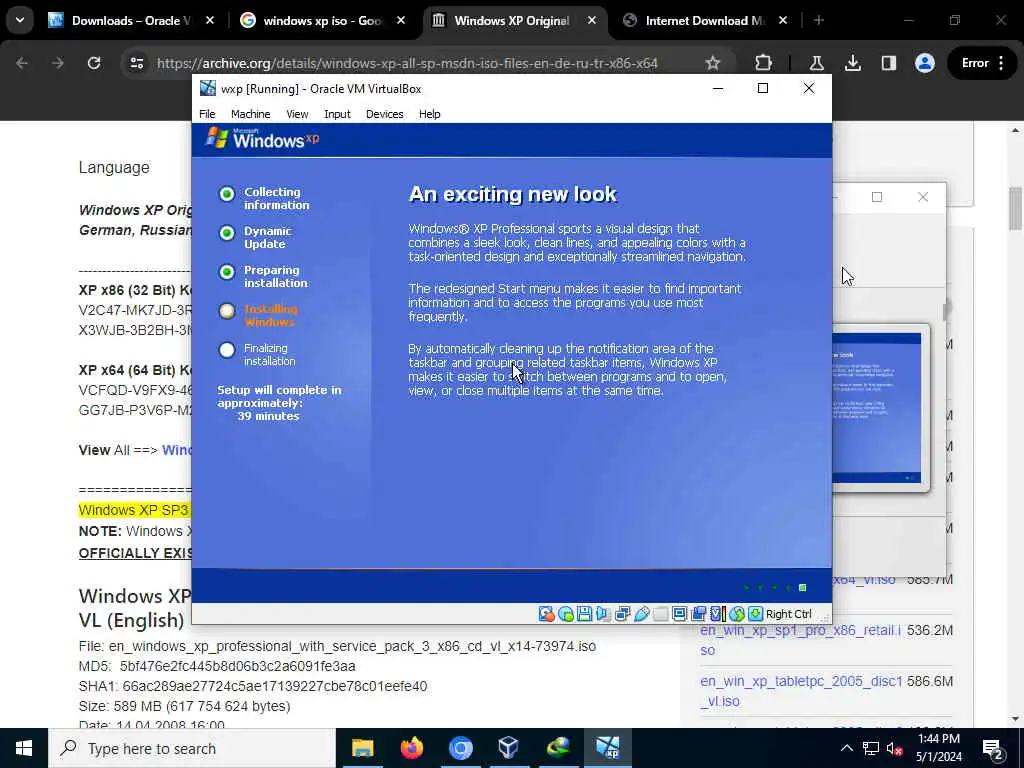Click the Language heading on the archive page
This screenshot has width=1024, height=768.
(114, 167)
